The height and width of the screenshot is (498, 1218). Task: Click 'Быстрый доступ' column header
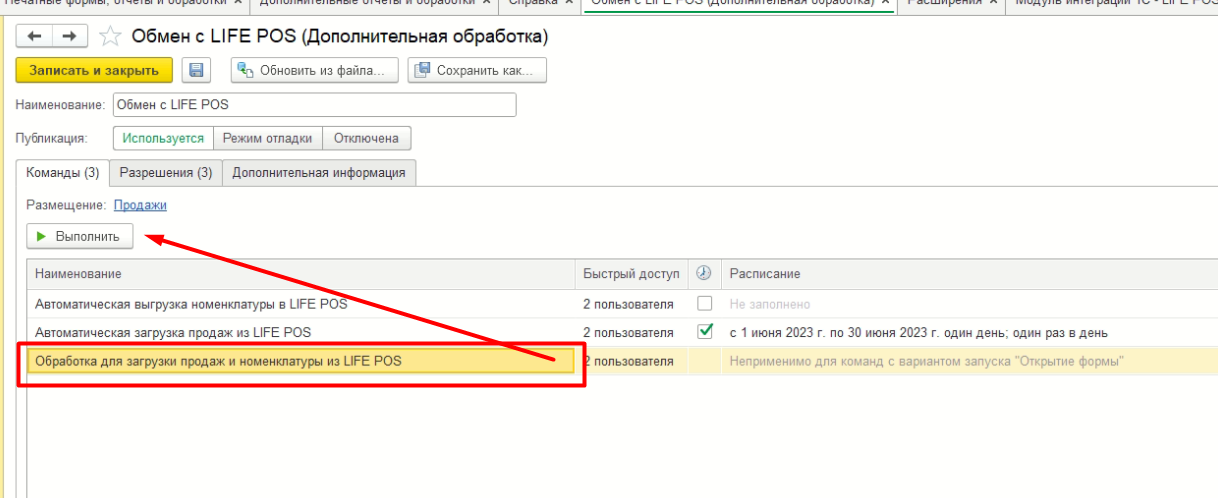[632, 274]
